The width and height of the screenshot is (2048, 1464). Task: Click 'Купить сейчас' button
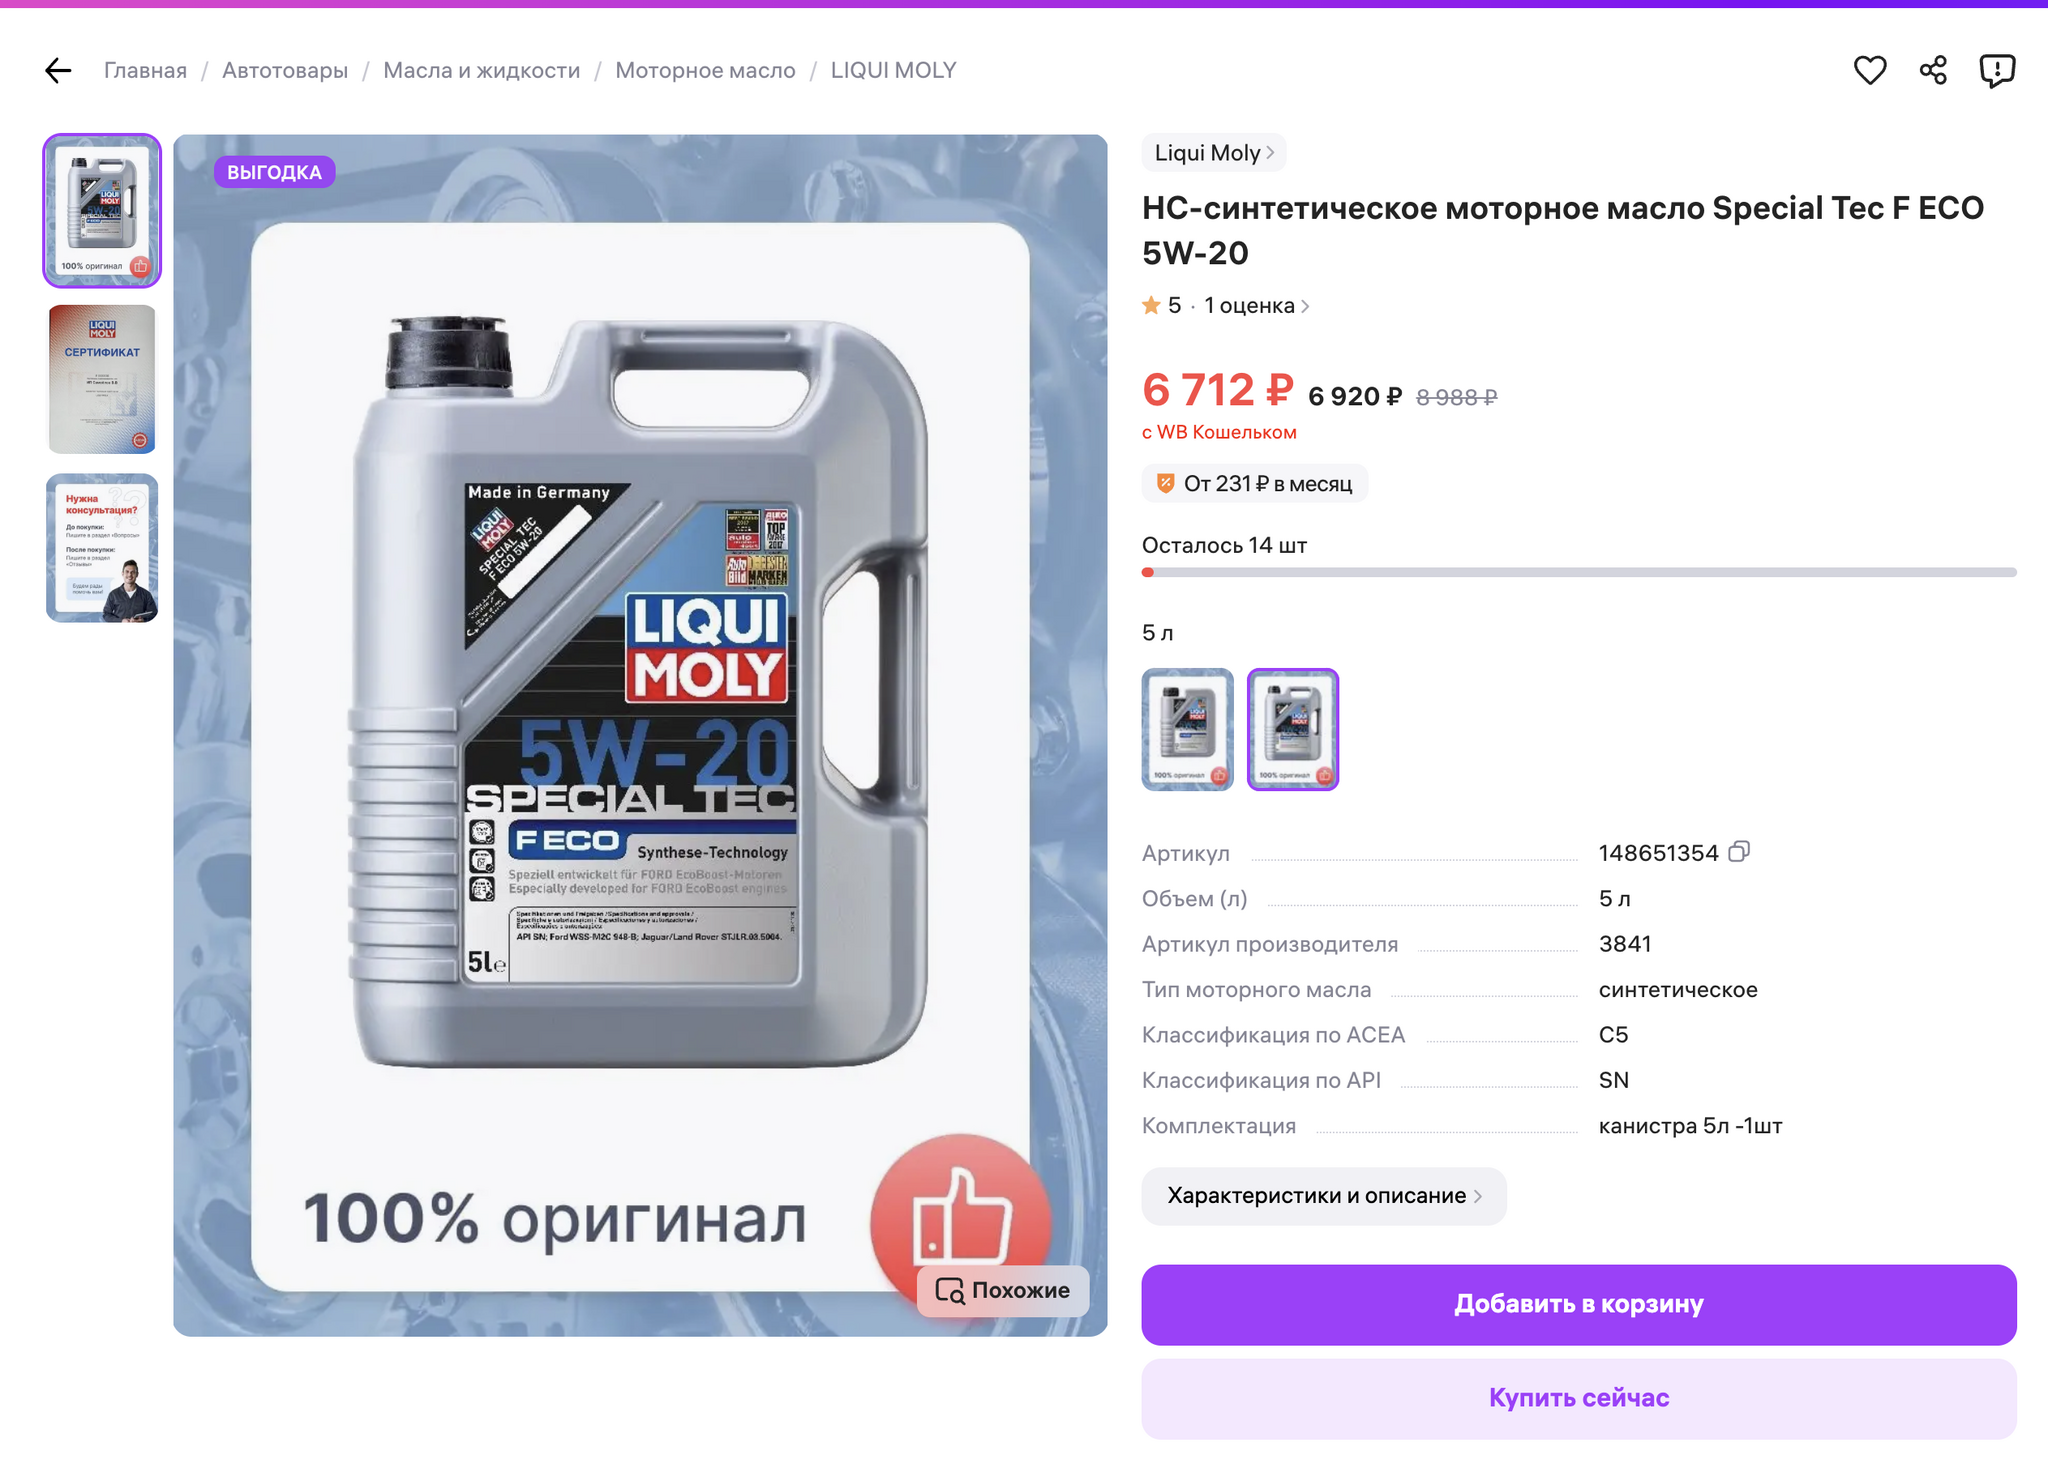tap(1578, 1398)
